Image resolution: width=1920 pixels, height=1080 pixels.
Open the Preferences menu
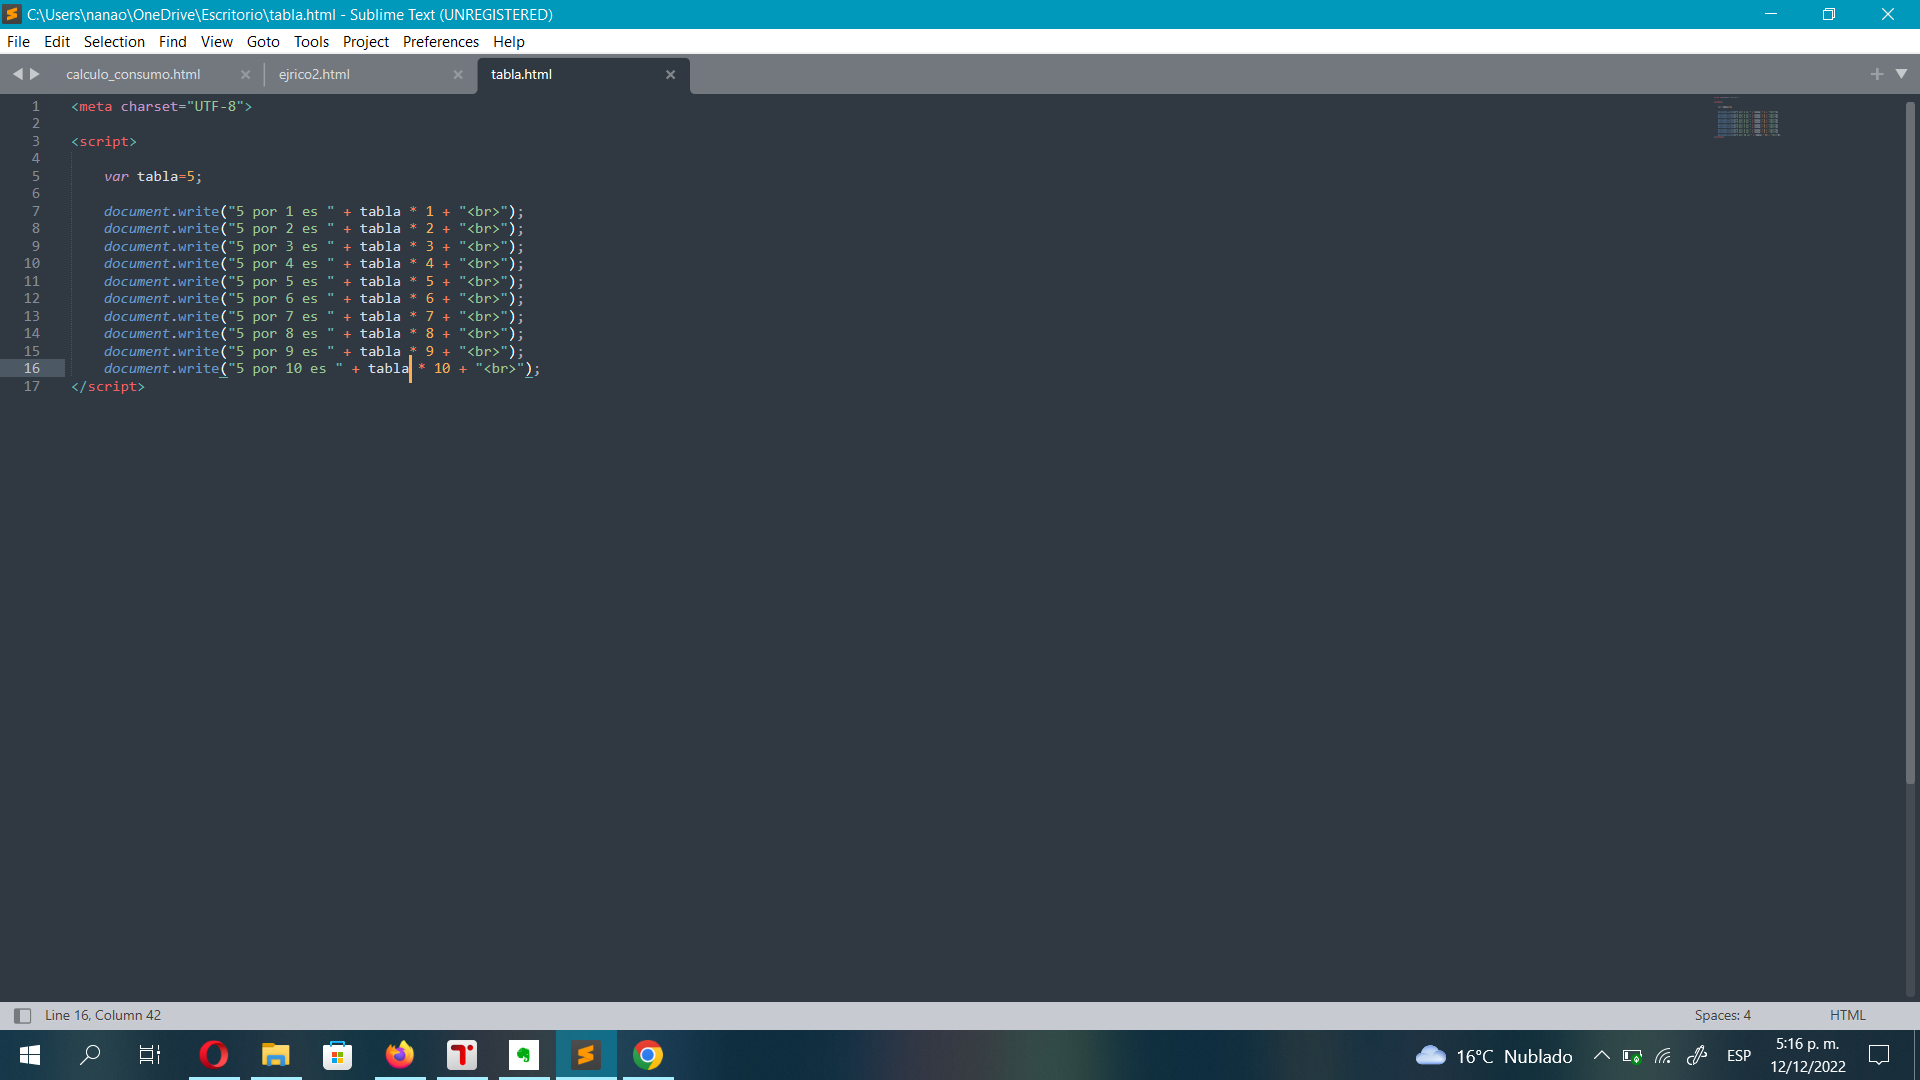[x=441, y=41]
